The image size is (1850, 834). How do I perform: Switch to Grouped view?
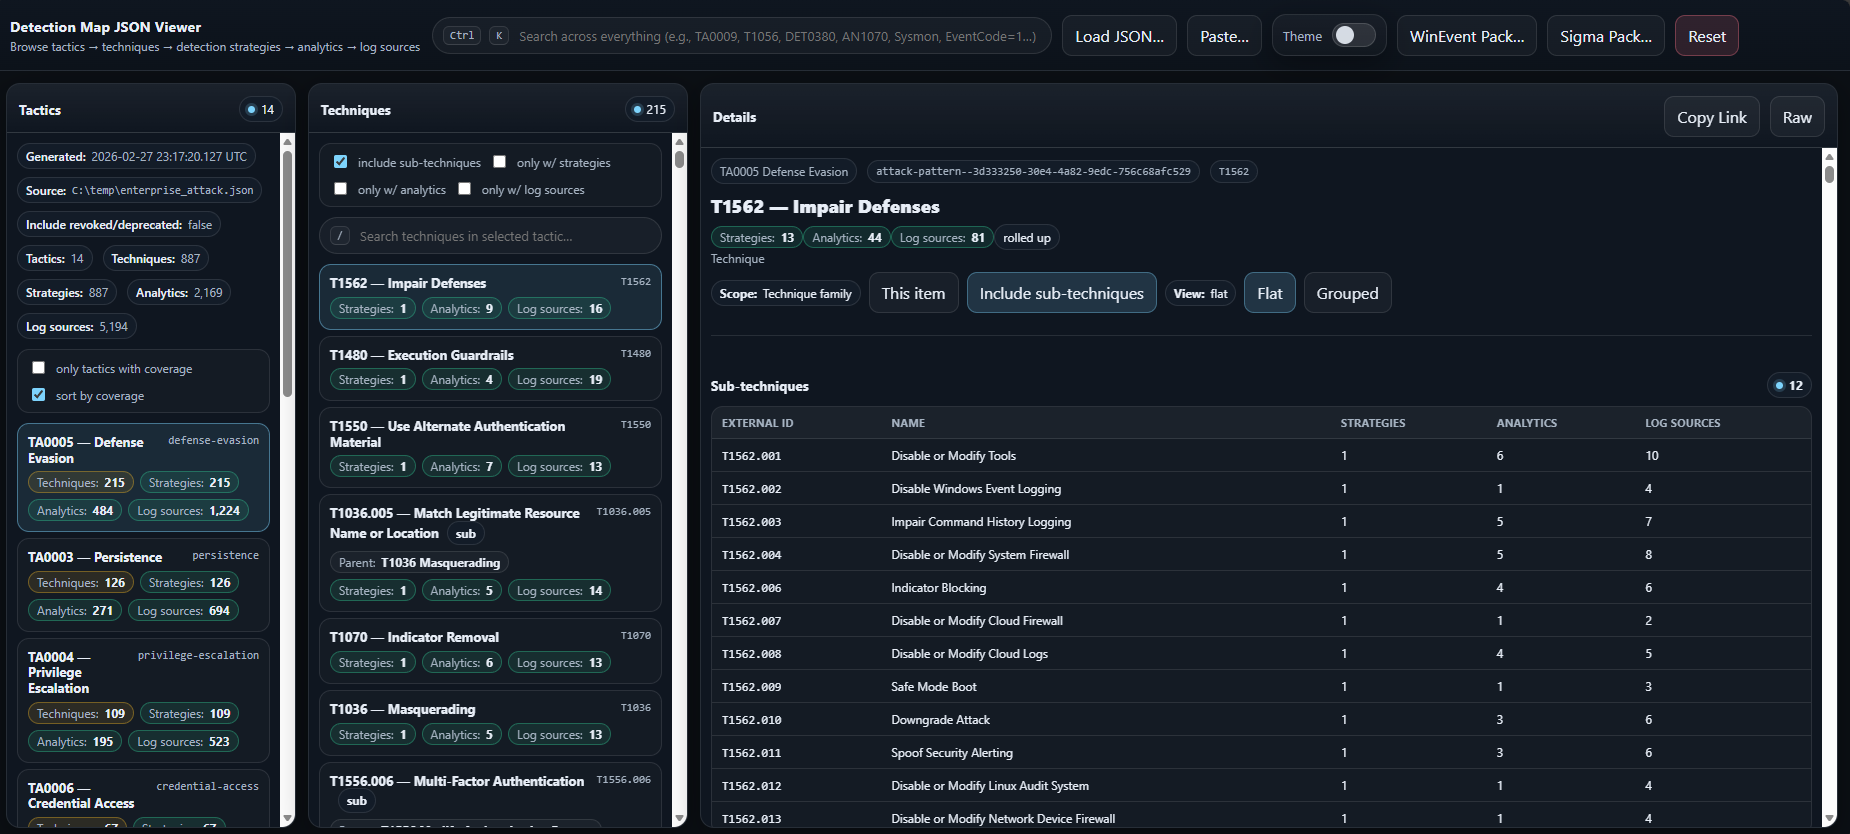1346,293
